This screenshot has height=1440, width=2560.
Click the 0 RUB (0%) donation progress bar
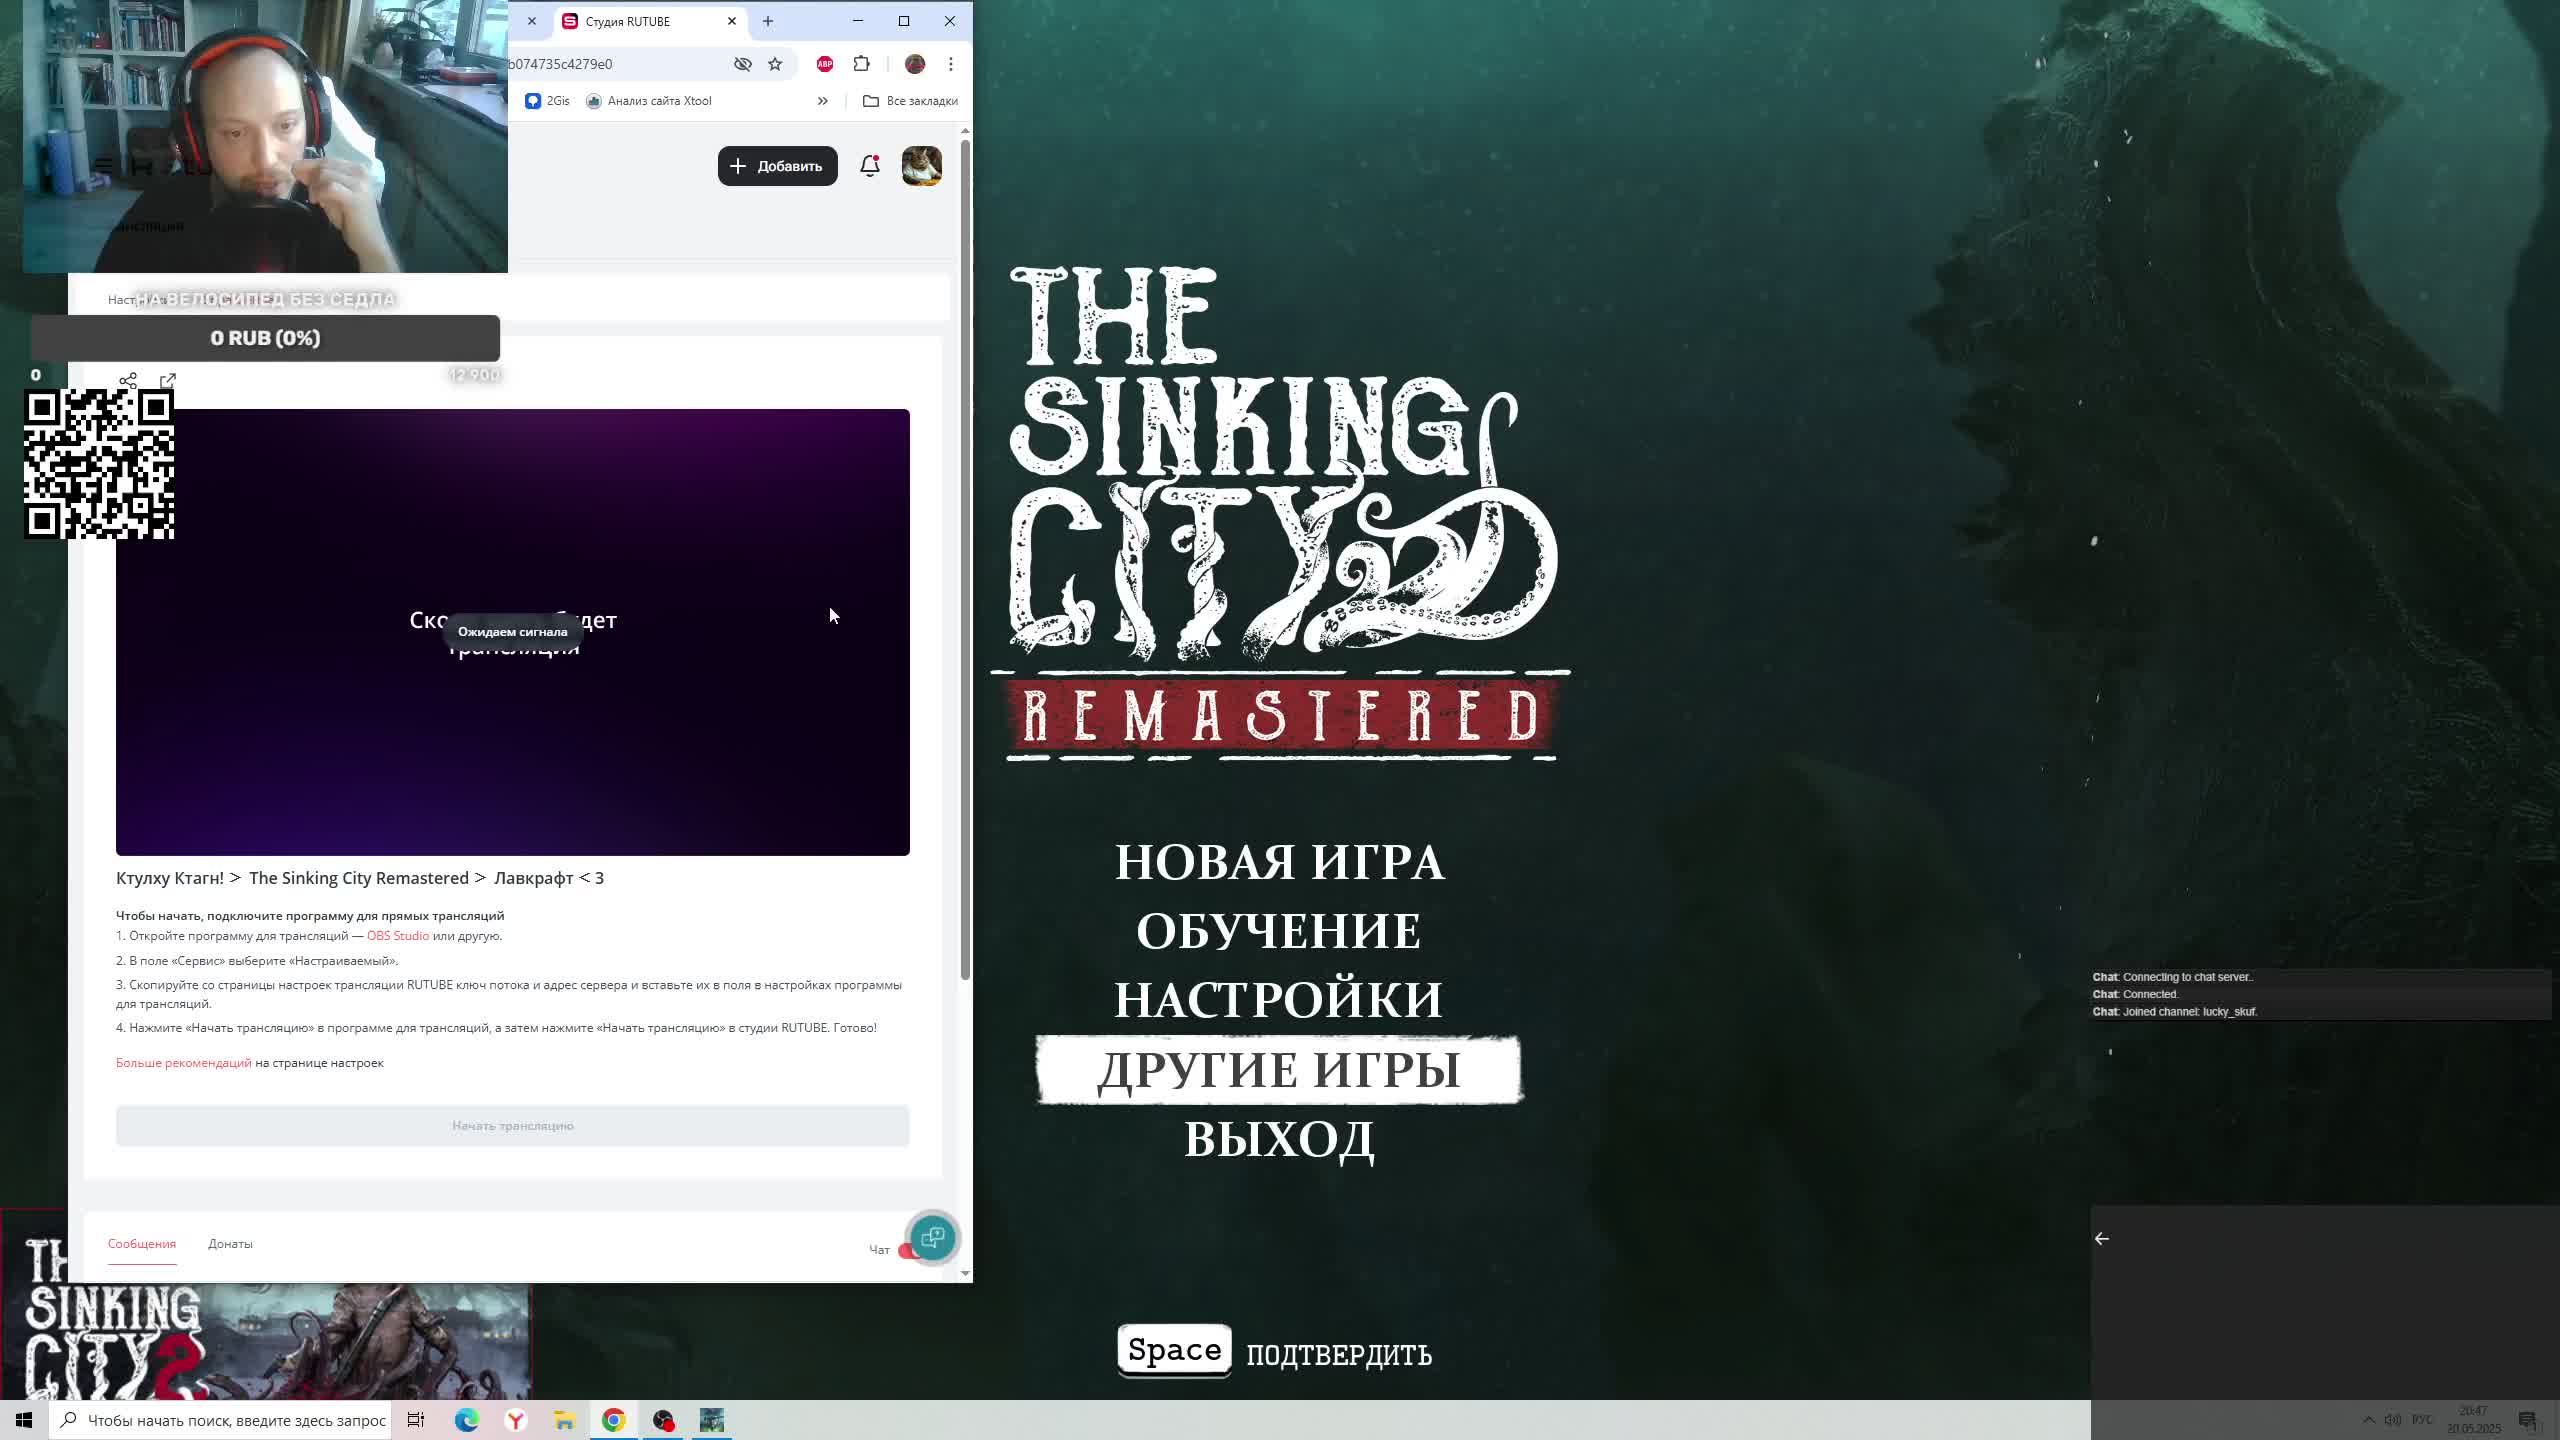coord(265,338)
